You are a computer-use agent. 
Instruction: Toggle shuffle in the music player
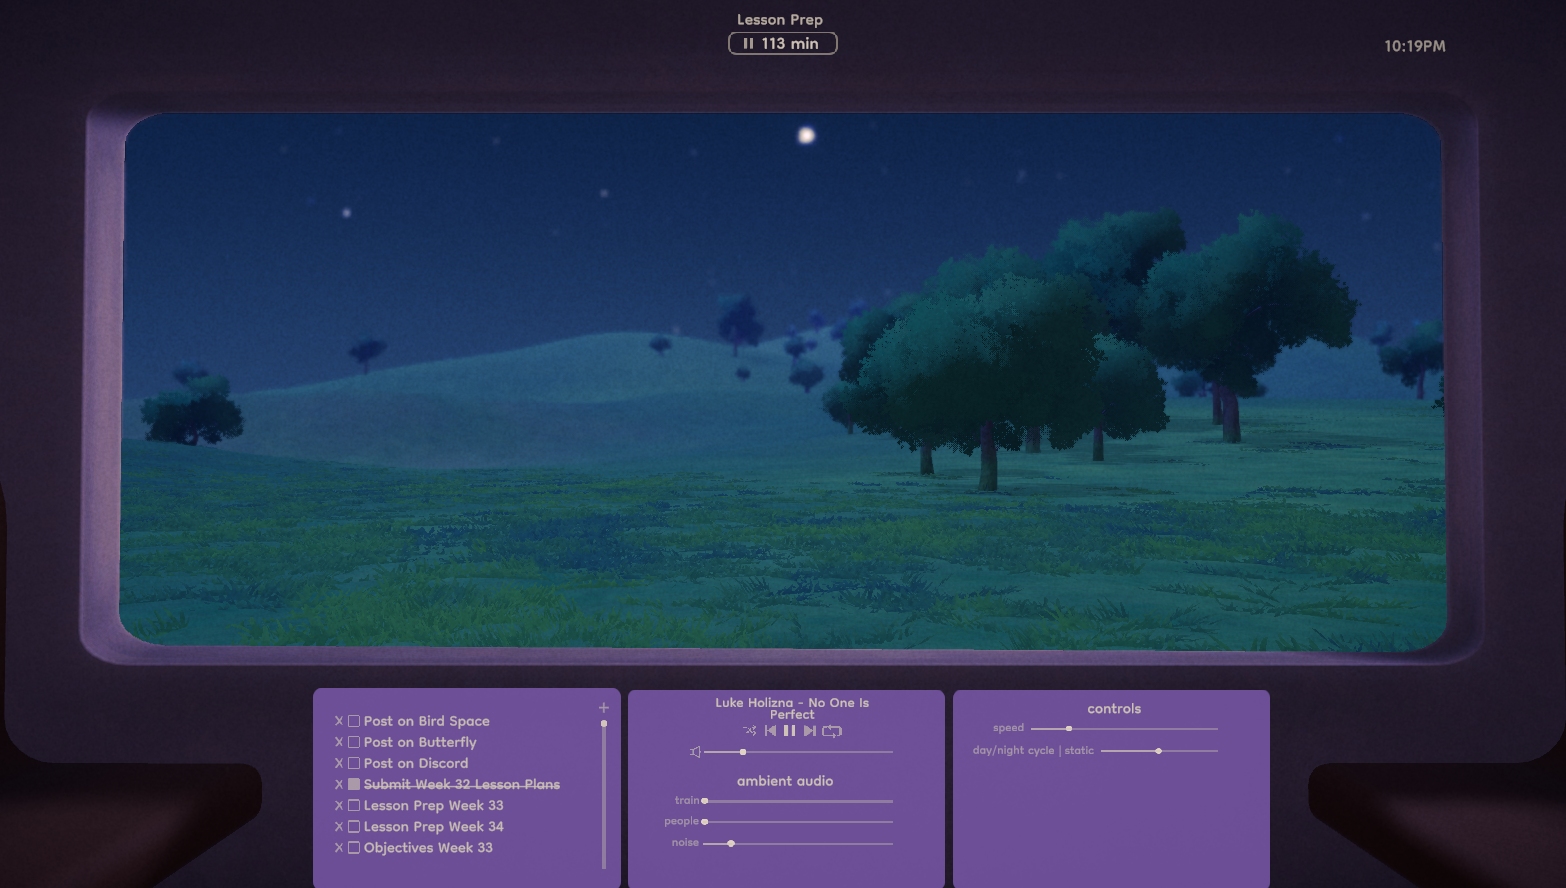point(749,731)
